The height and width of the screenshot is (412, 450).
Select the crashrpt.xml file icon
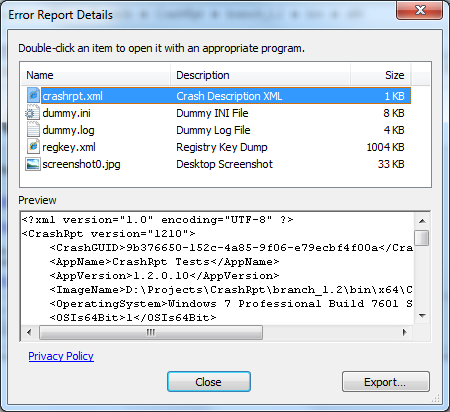point(33,96)
